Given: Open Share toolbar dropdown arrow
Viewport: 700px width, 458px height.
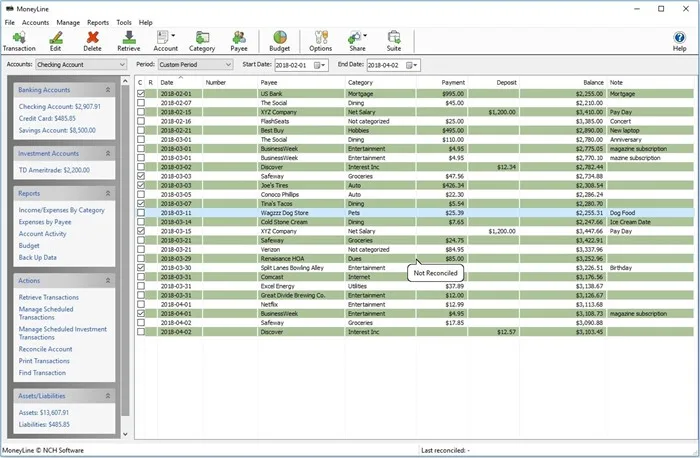Looking at the screenshot, I should (365, 36).
